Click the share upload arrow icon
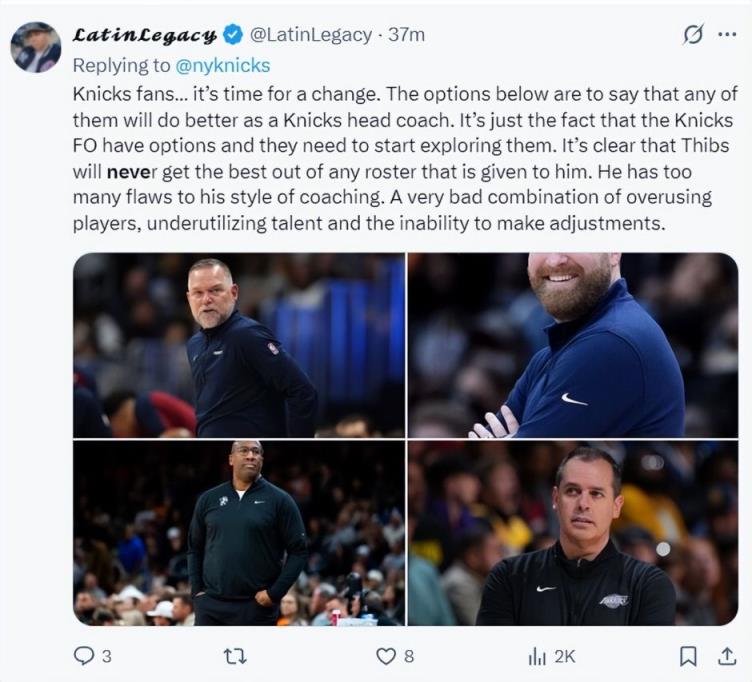The image size is (752, 682). click(727, 655)
